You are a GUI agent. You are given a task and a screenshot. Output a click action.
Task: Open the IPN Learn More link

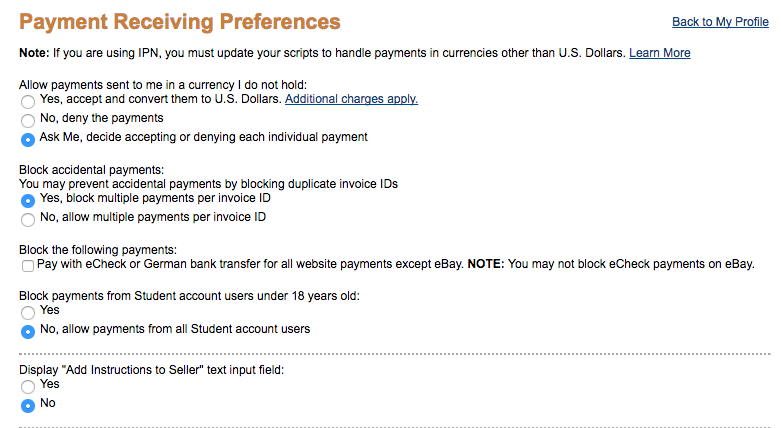click(659, 53)
